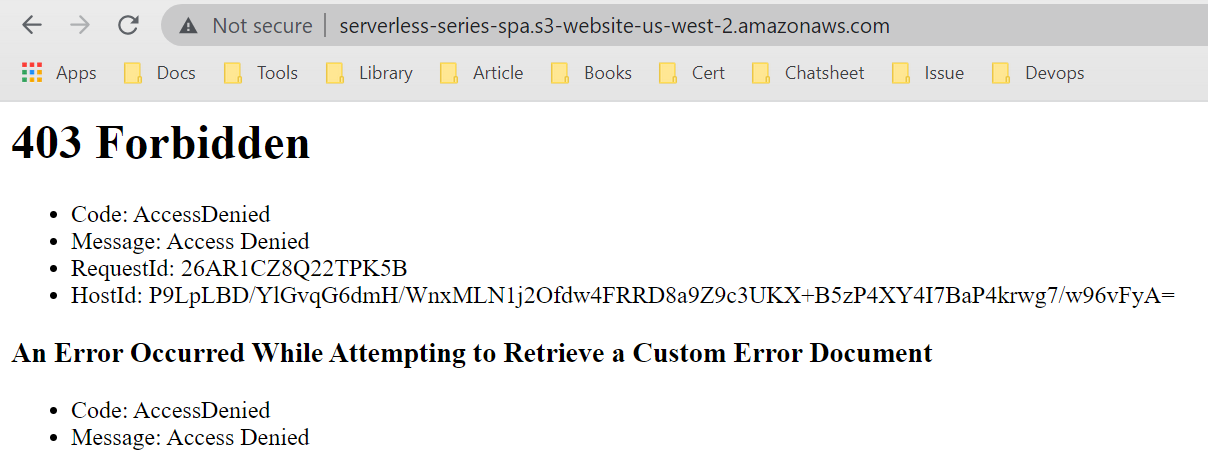The width and height of the screenshot is (1208, 461).
Task: Open the Apps grid shortcut
Action: [x=60, y=73]
